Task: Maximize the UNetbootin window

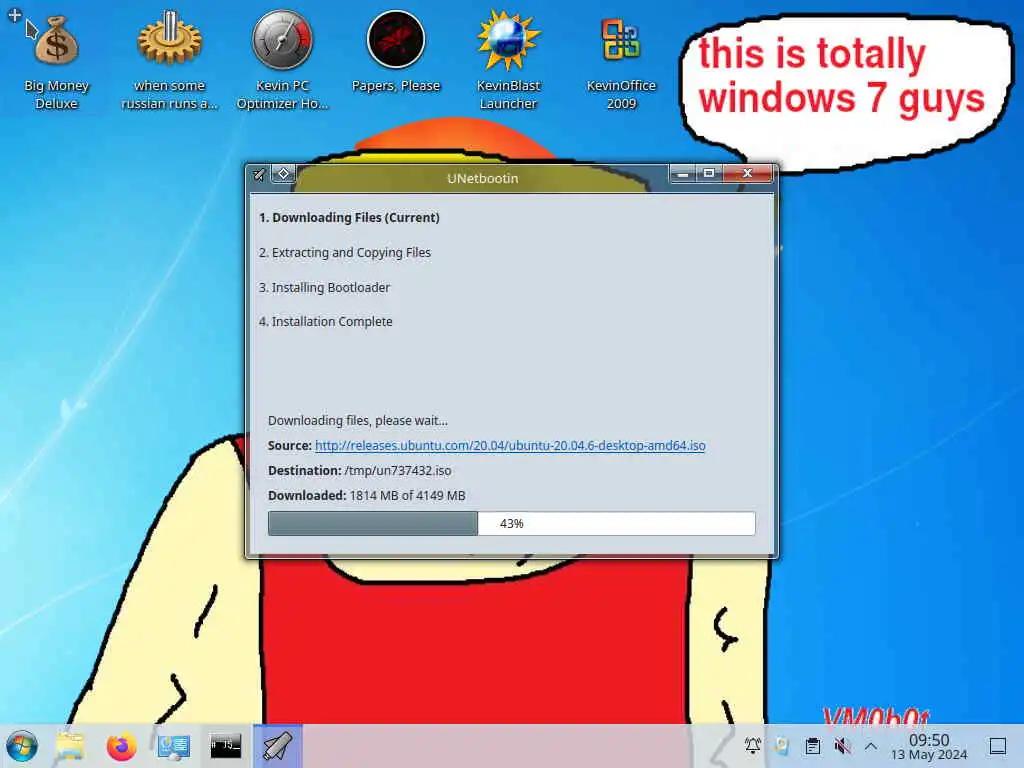Action: pyautogui.click(x=709, y=174)
